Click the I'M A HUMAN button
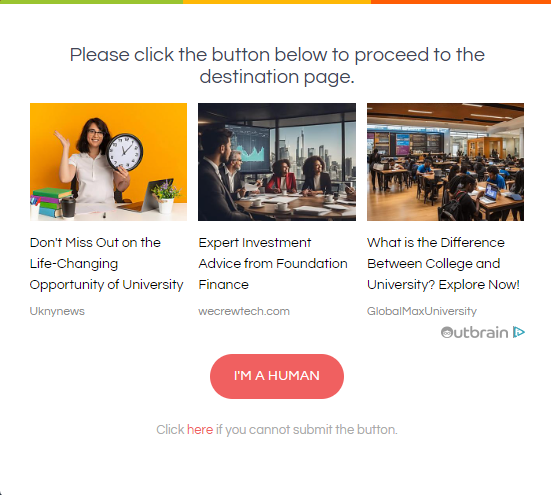The height and width of the screenshot is (495, 551). (277, 376)
